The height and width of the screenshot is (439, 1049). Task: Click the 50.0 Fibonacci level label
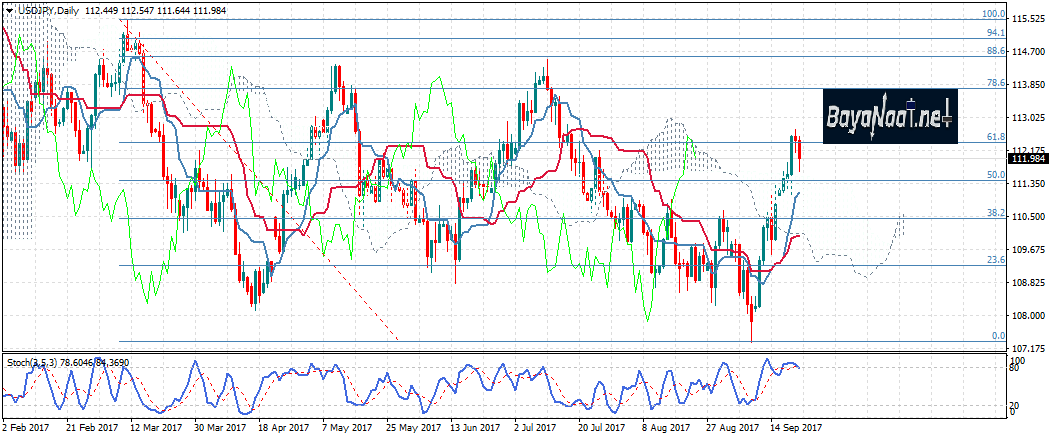click(995, 175)
